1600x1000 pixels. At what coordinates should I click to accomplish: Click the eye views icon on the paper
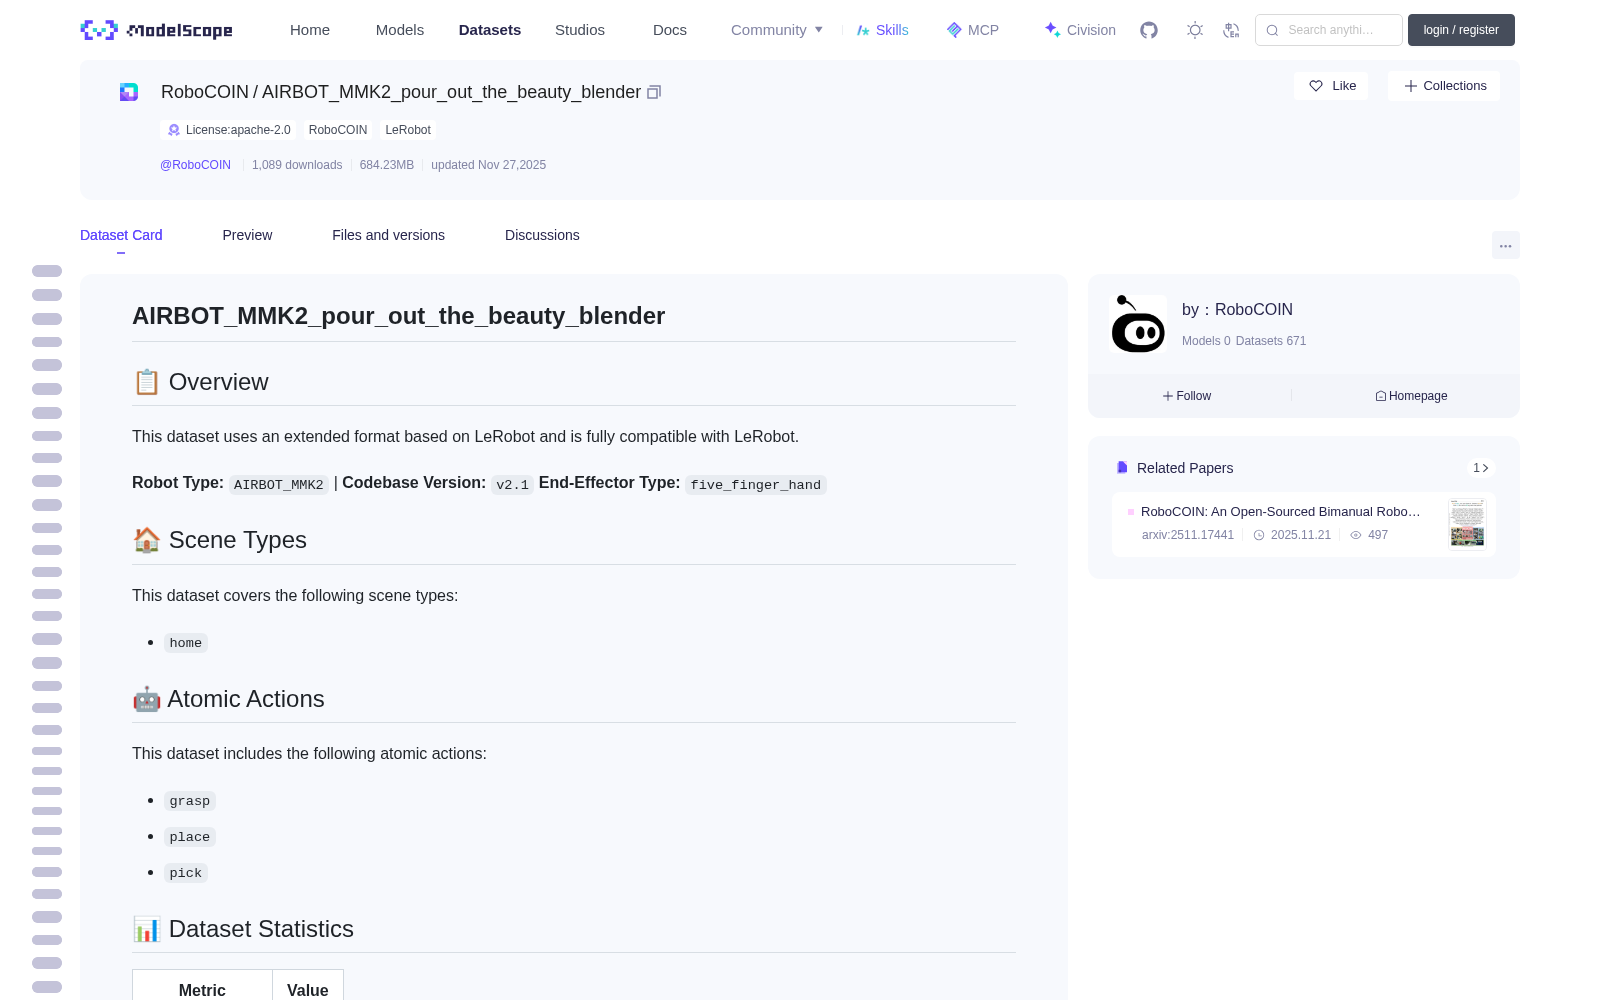pos(1356,535)
